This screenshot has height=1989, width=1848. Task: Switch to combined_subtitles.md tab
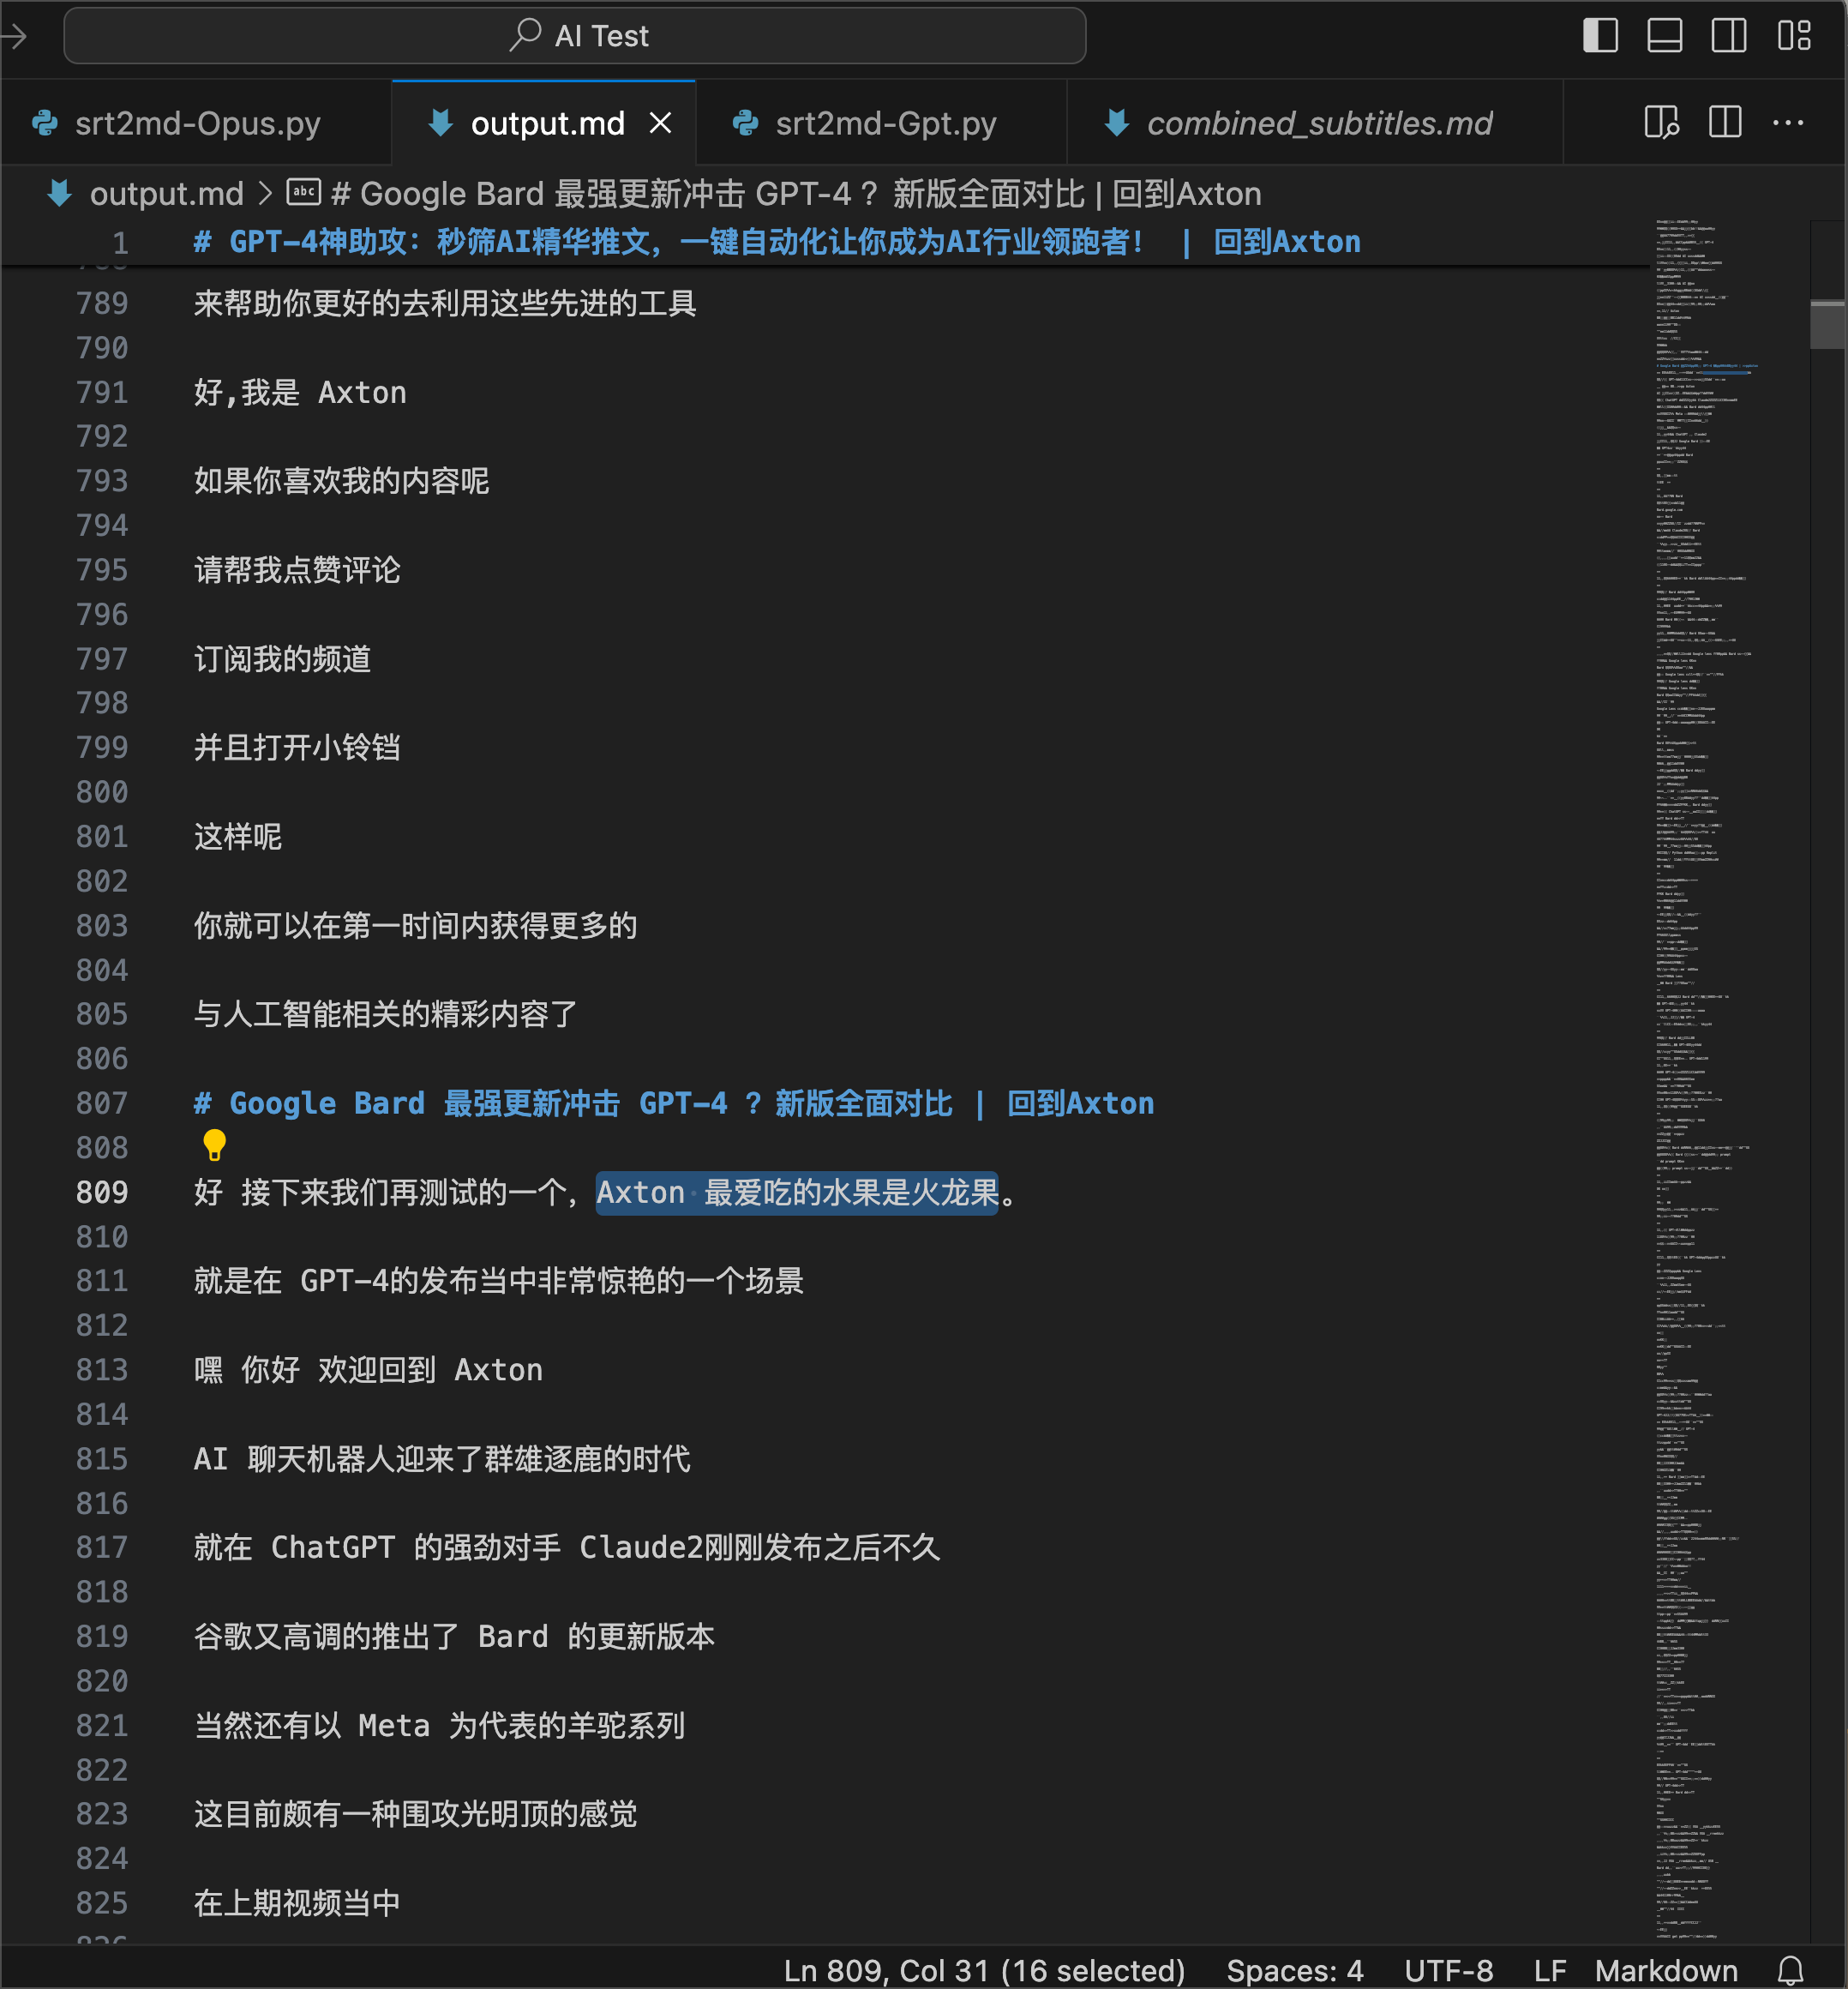[x=1318, y=123]
